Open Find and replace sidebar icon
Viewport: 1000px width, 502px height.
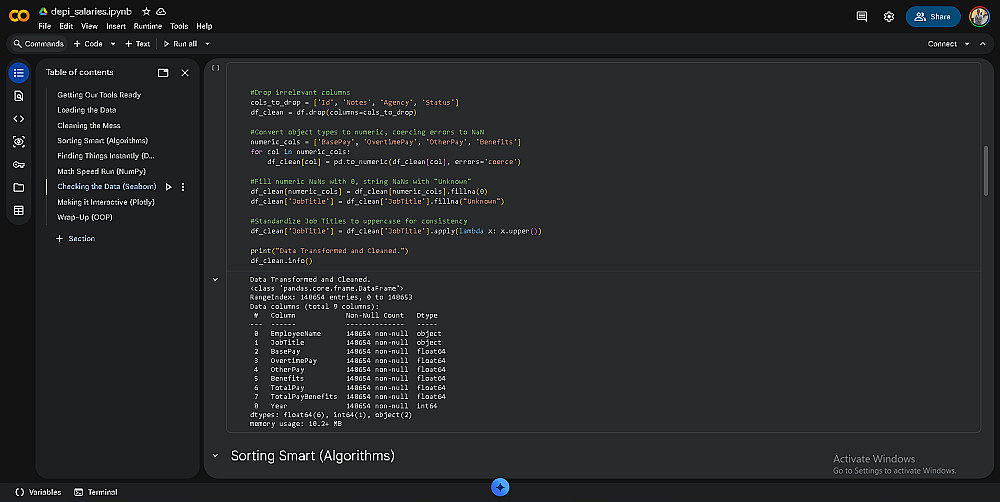pos(18,96)
